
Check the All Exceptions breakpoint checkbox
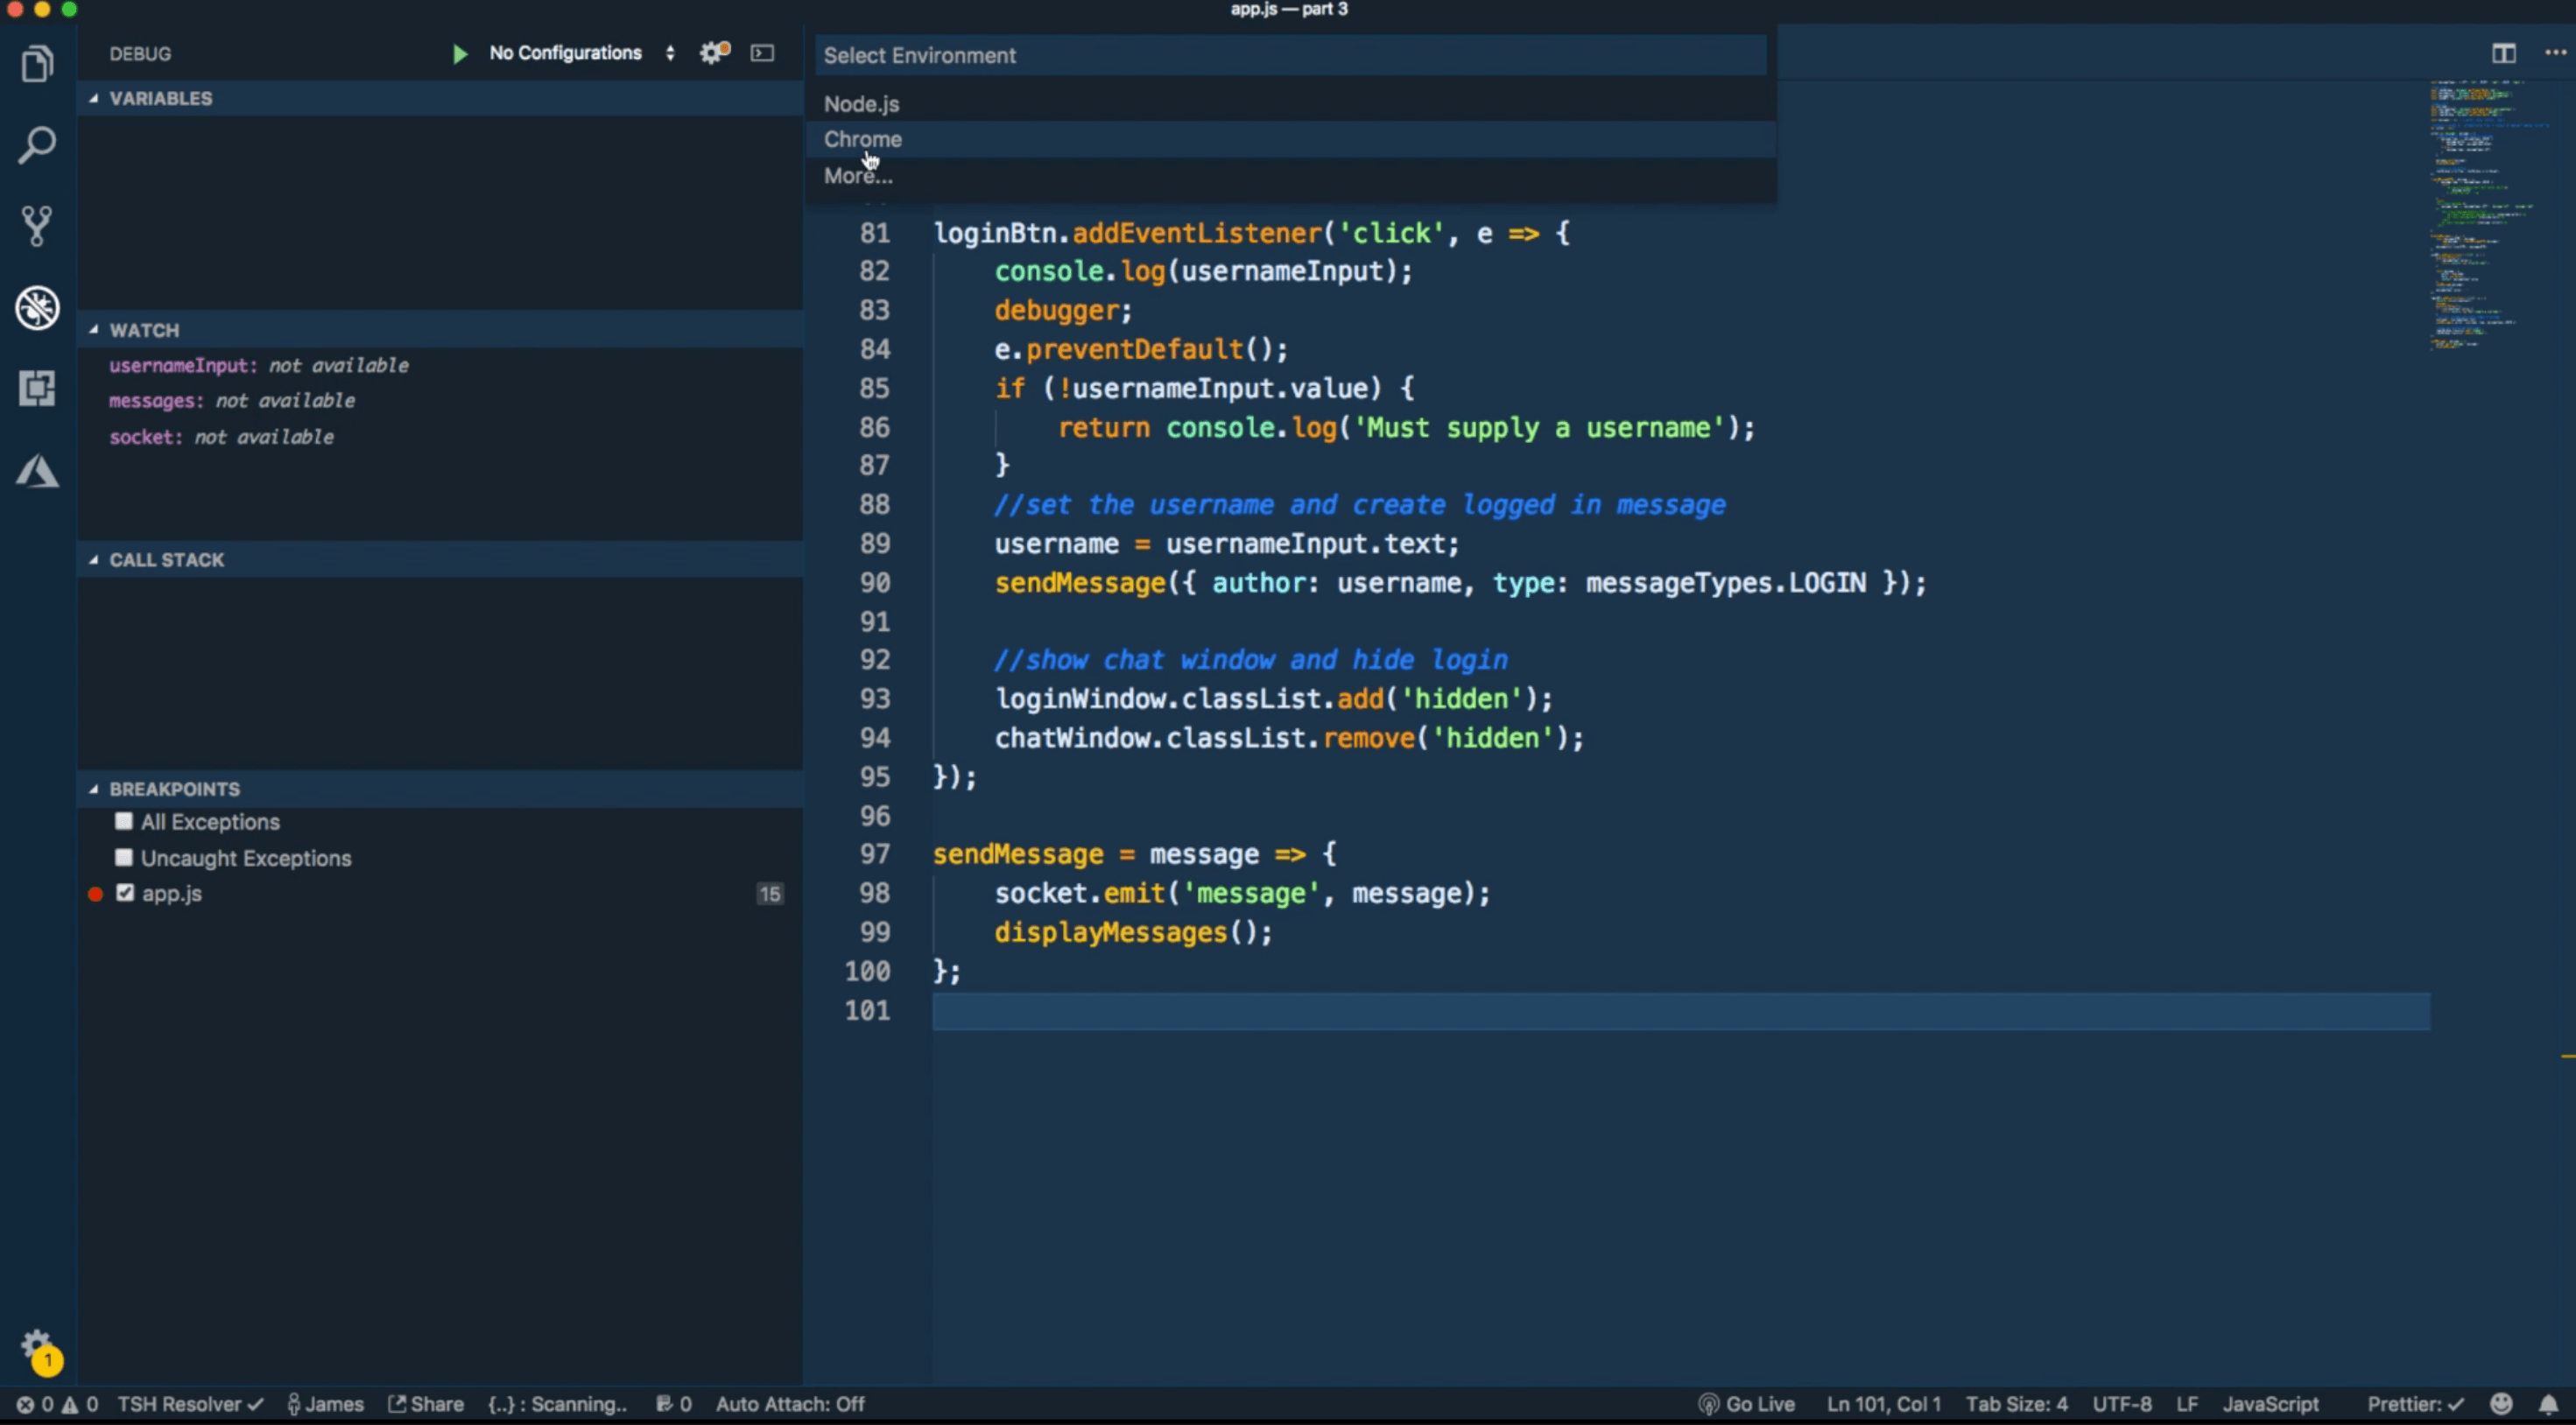[x=124, y=821]
